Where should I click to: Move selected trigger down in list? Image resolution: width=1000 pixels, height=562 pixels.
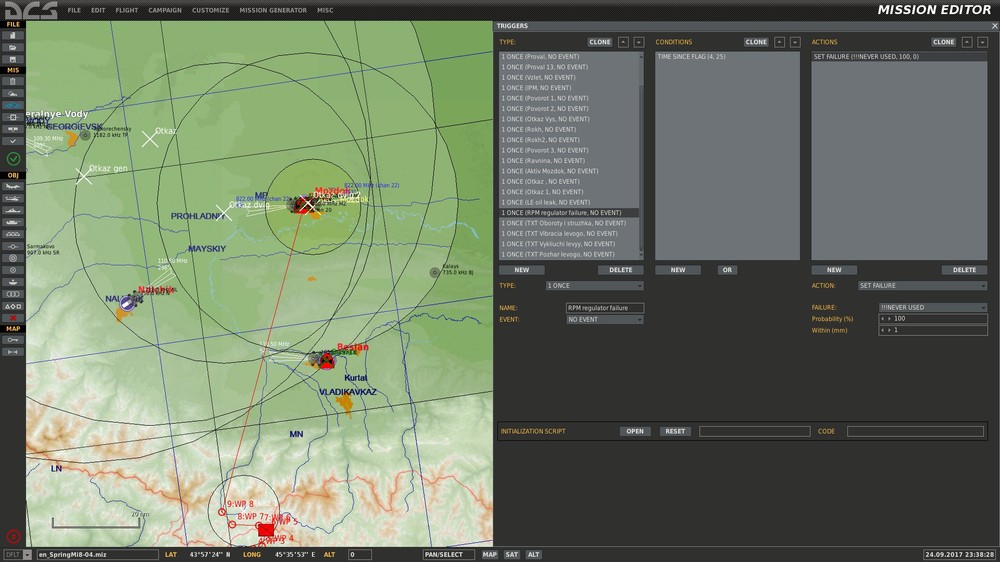point(638,42)
